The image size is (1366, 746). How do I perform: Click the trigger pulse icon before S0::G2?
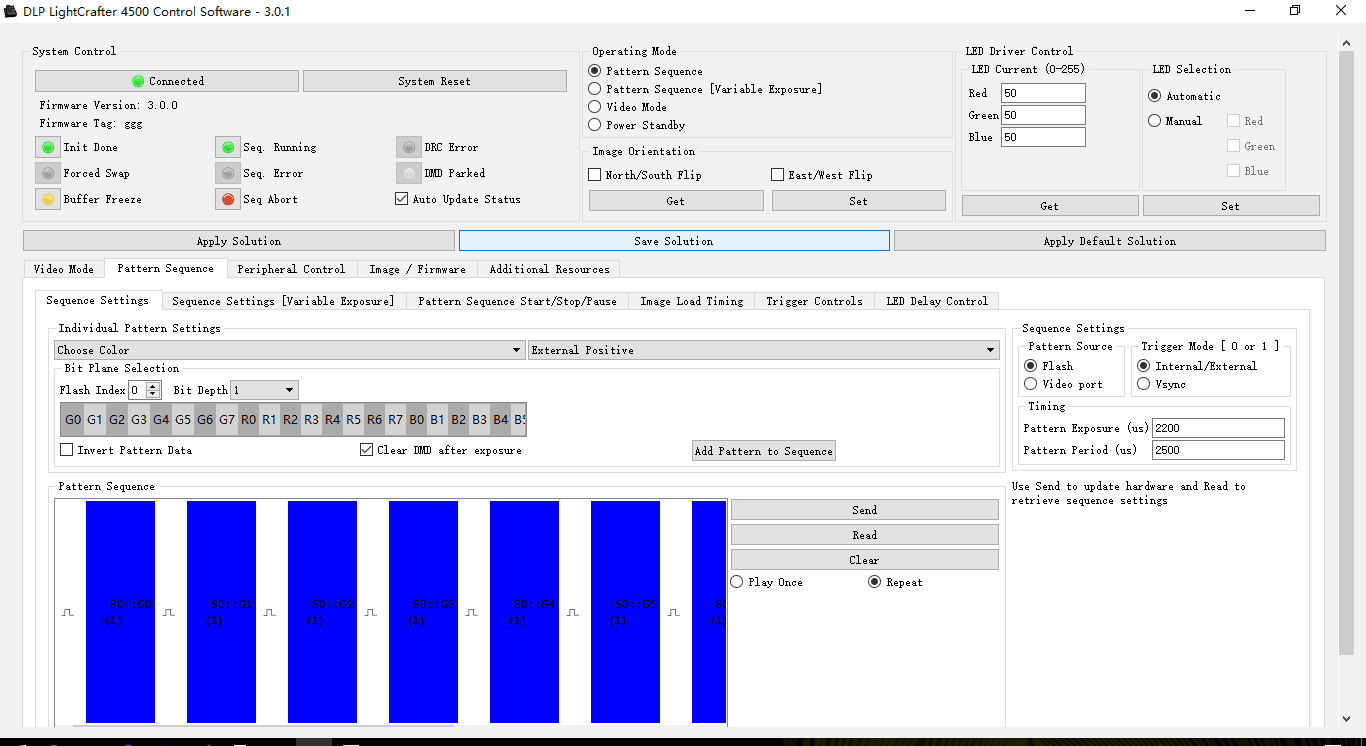(x=270, y=612)
